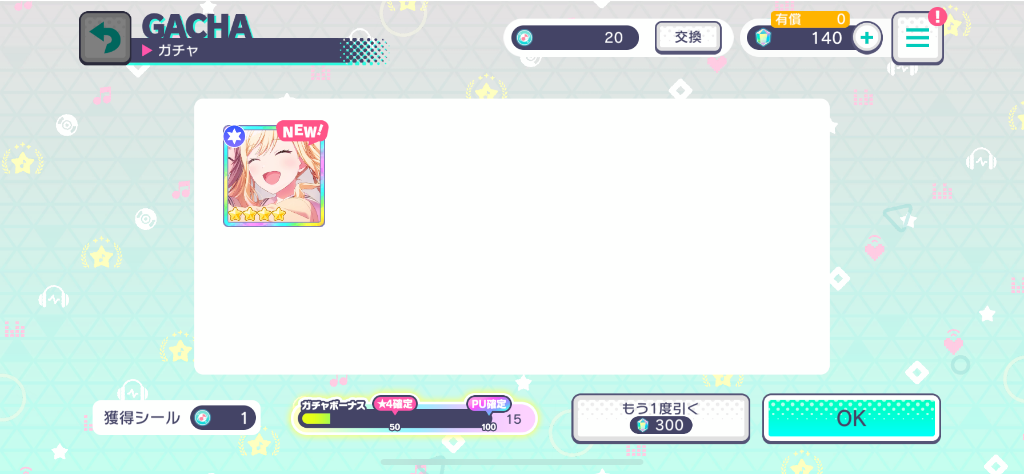Tap the blue star attribute icon on card
The height and width of the screenshot is (474, 1024).
tap(233, 136)
